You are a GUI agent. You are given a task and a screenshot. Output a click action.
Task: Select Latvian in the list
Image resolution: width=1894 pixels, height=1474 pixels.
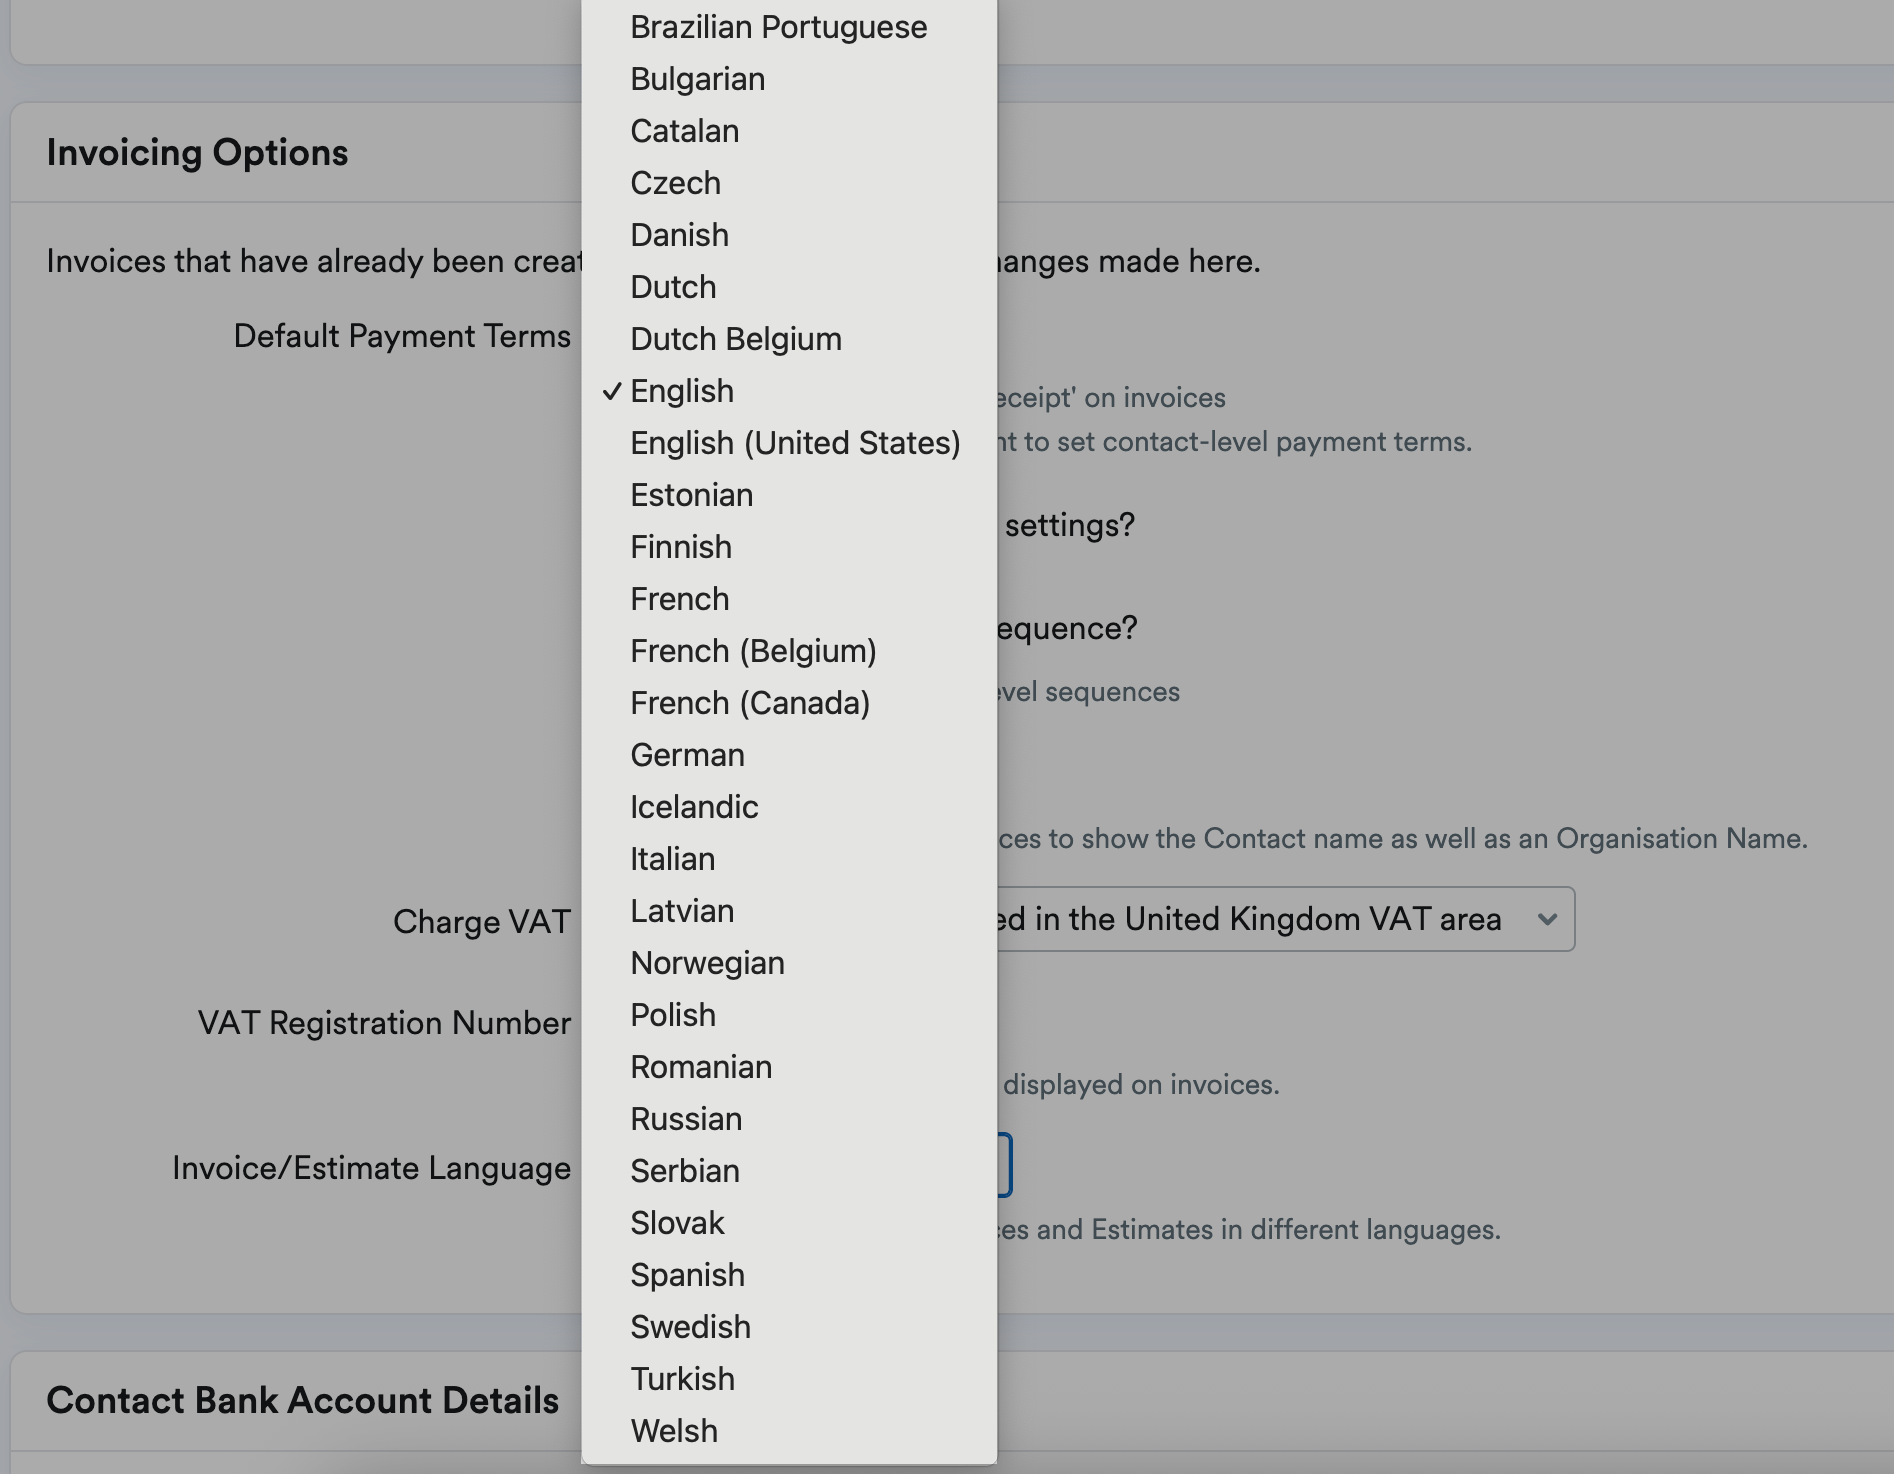coord(789,911)
